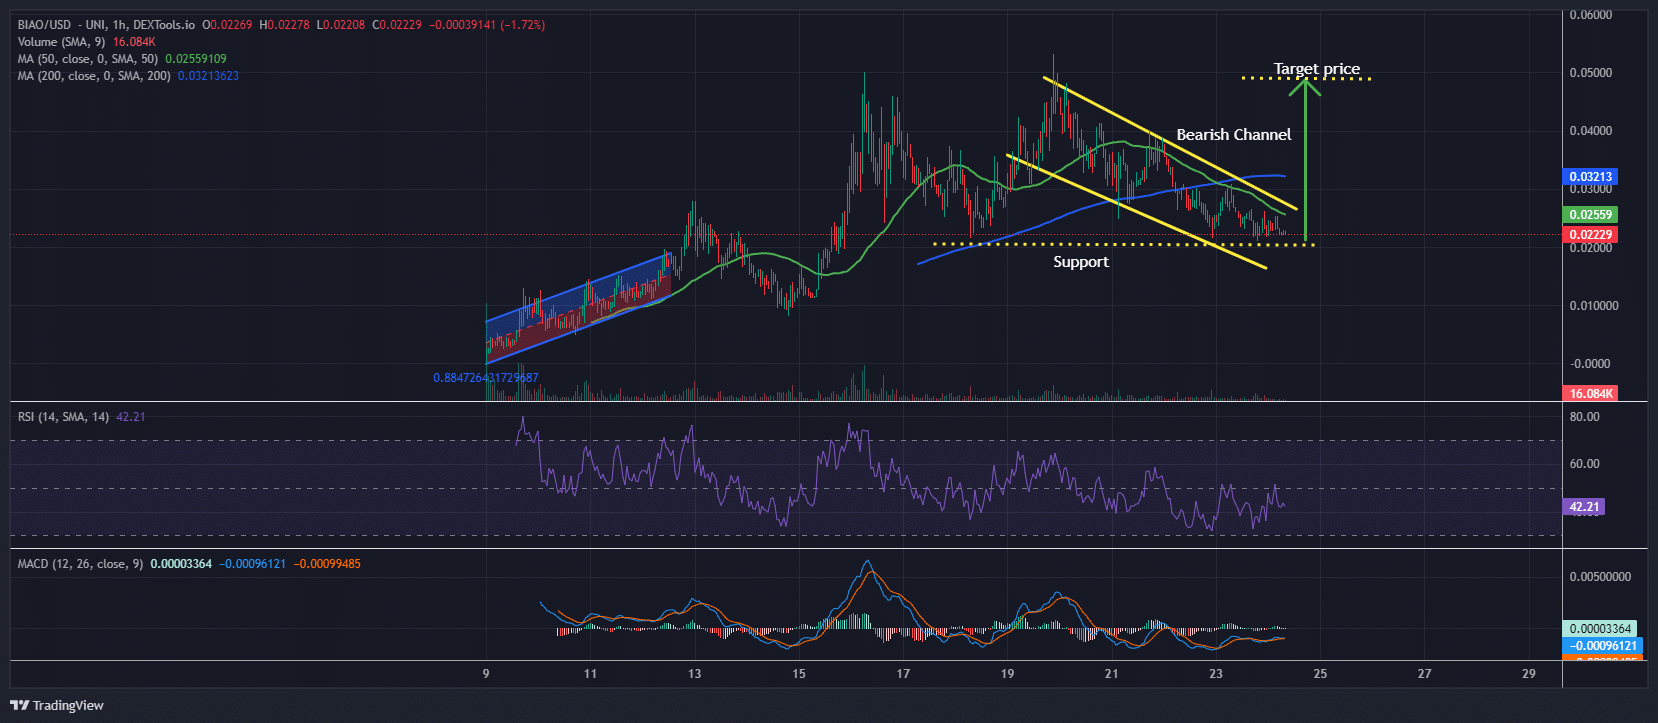Click the green 0.02559 price axis label
The width and height of the screenshot is (1658, 723).
(x=1590, y=215)
